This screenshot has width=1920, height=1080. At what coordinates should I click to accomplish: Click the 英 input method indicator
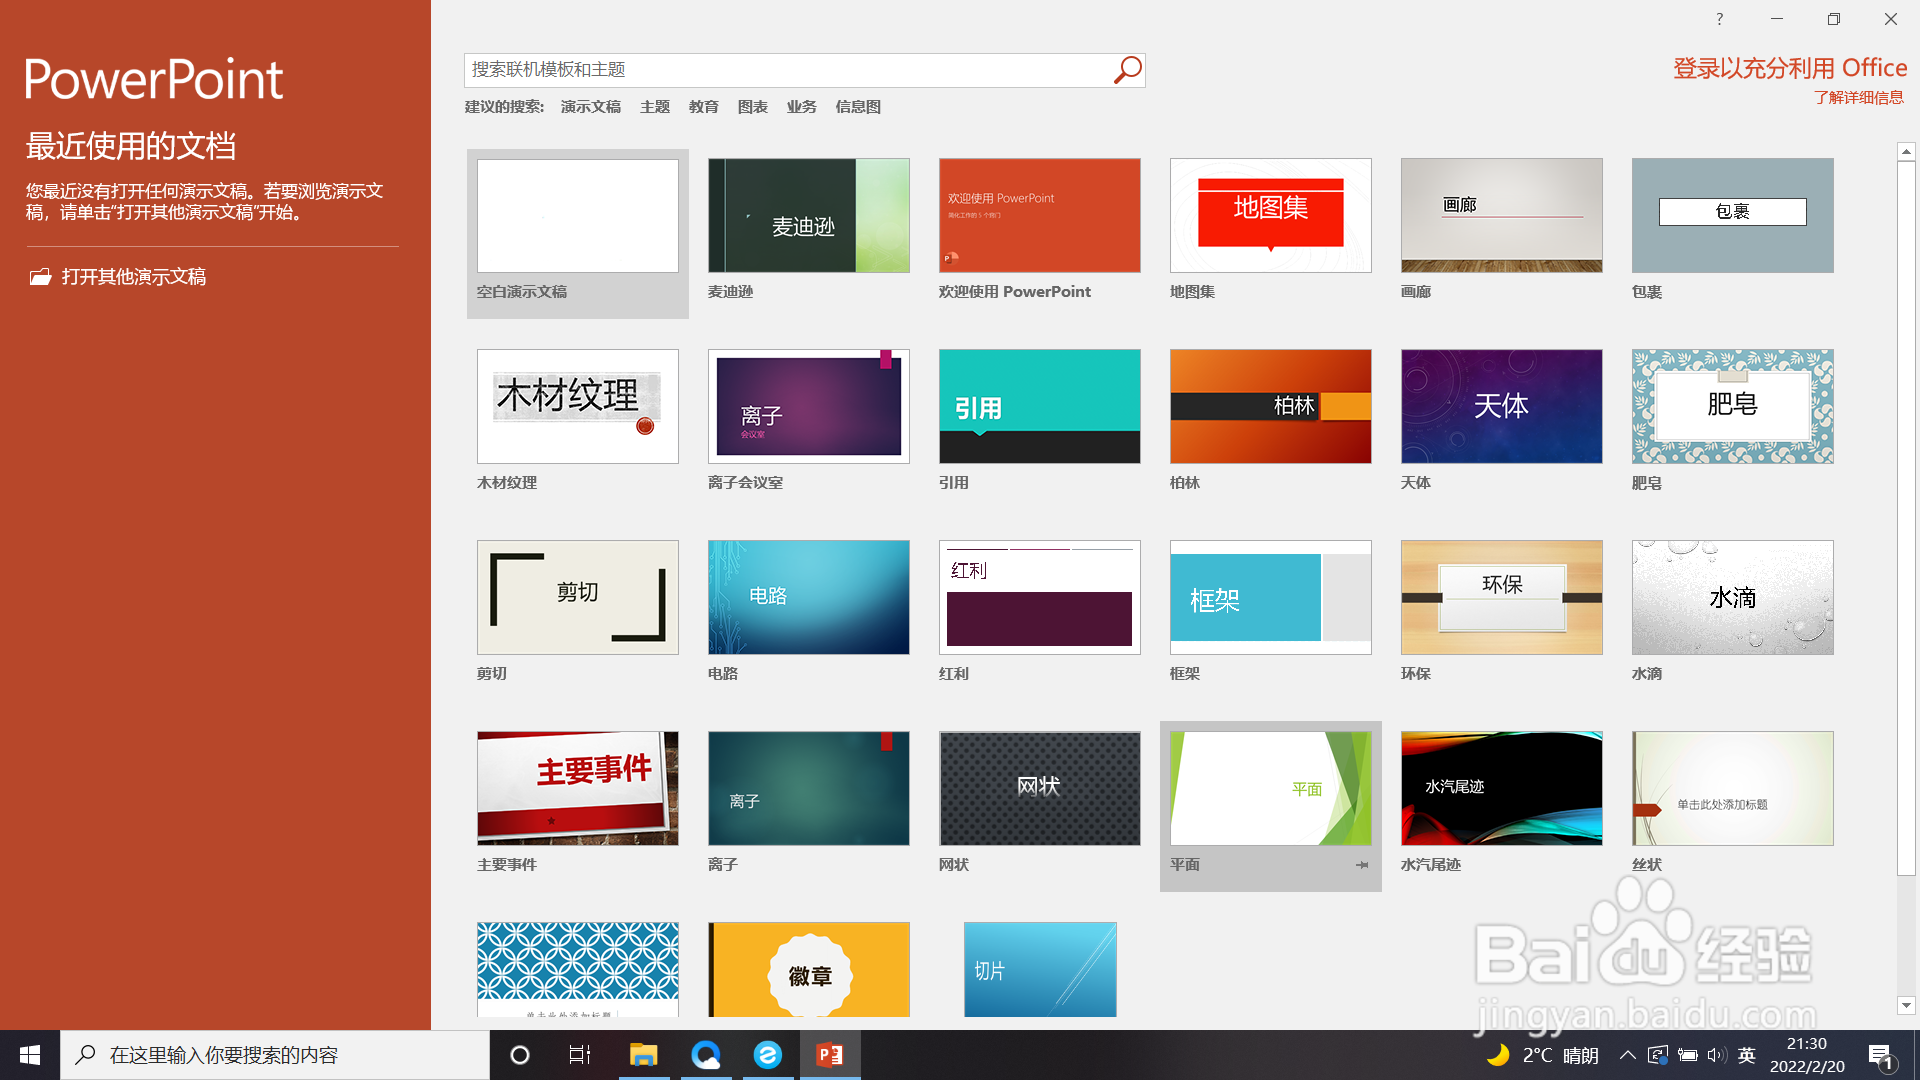coord(1747,1055)
